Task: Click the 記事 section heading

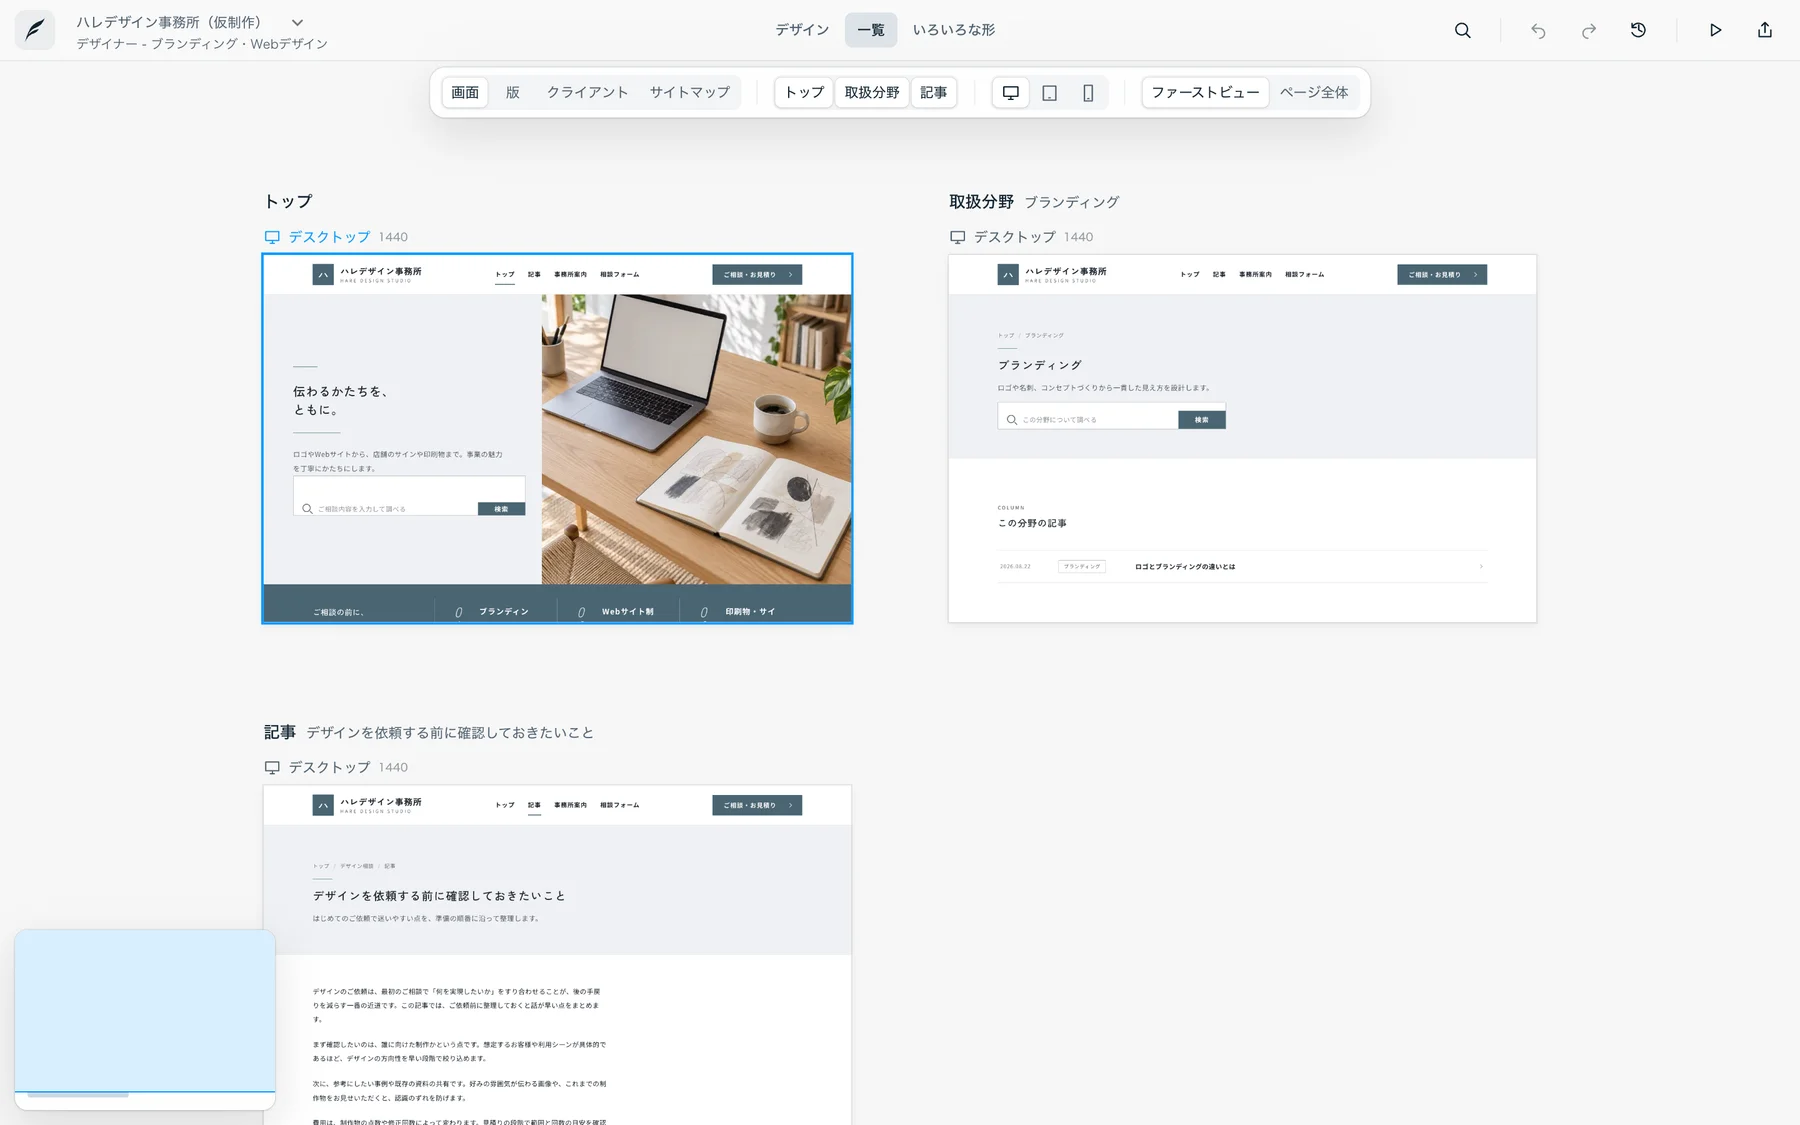Action: (x=280, y=732)
